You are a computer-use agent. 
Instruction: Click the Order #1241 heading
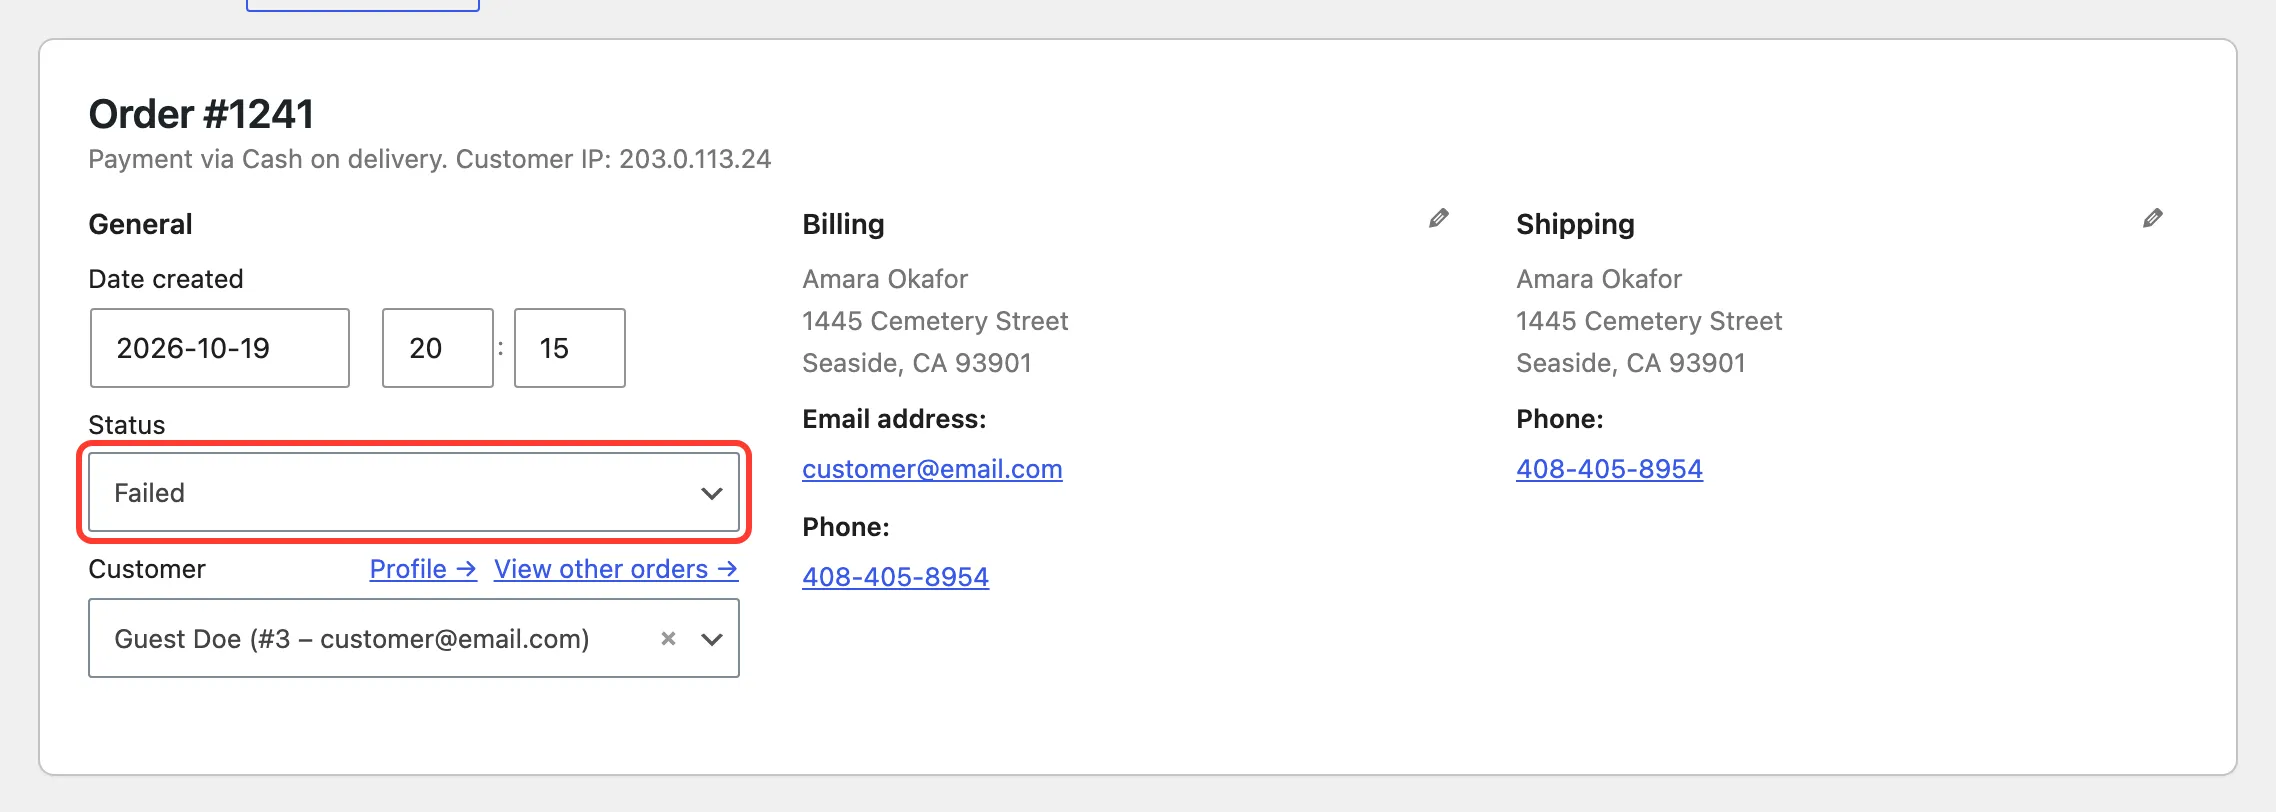point(201,114)
